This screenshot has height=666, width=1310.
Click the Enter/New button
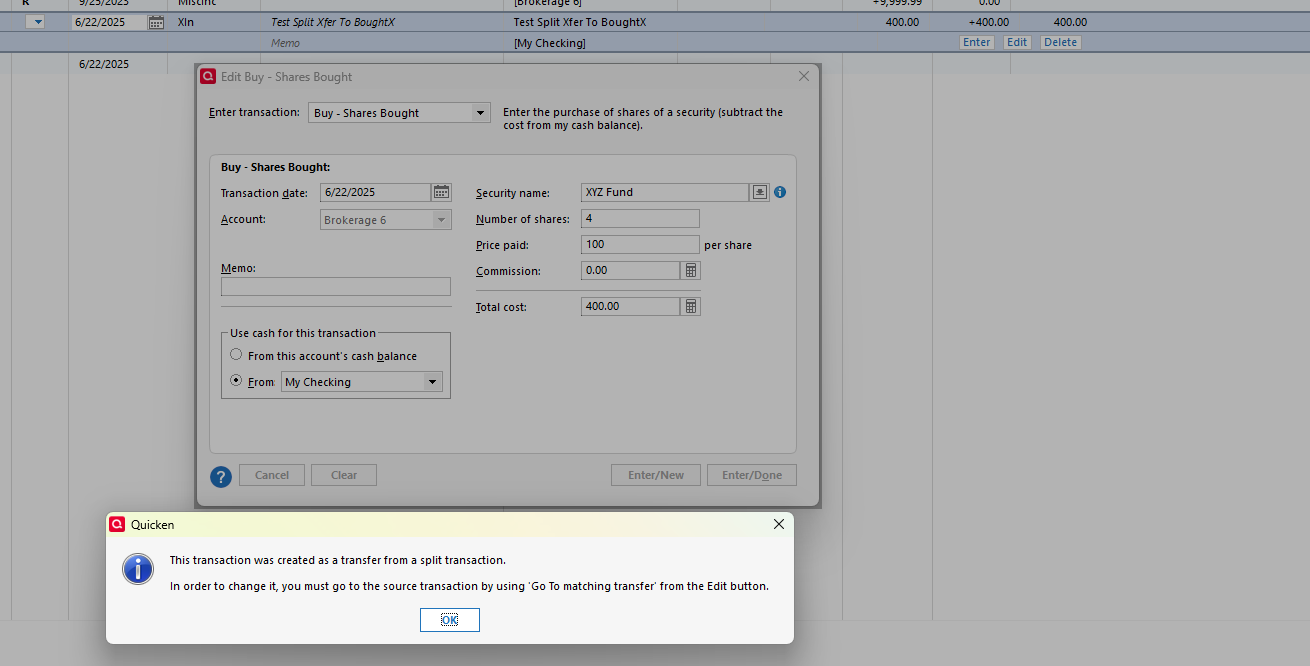tap(656, 475)
